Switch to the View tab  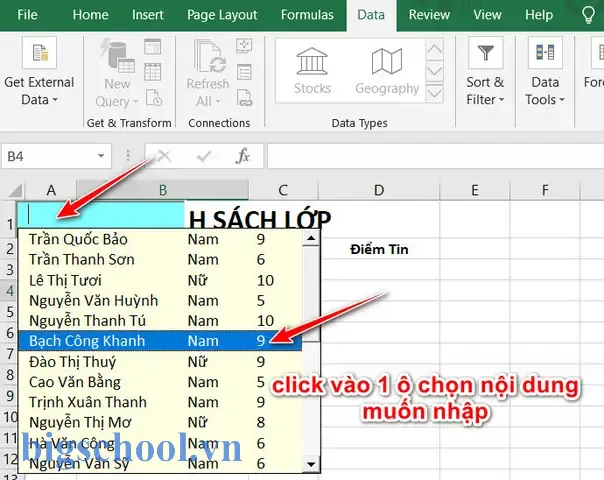[x=487, y=15]
